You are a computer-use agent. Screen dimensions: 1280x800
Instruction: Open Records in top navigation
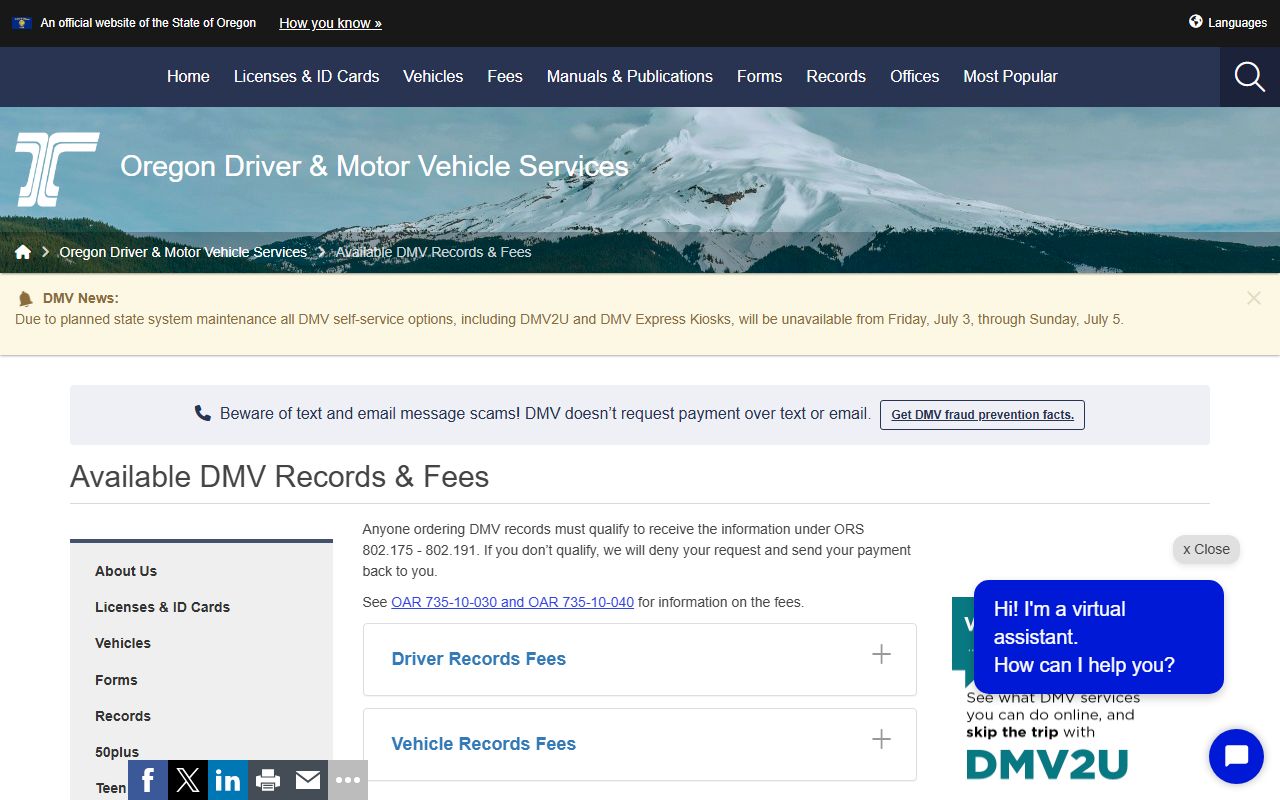(x=836, y=76)
